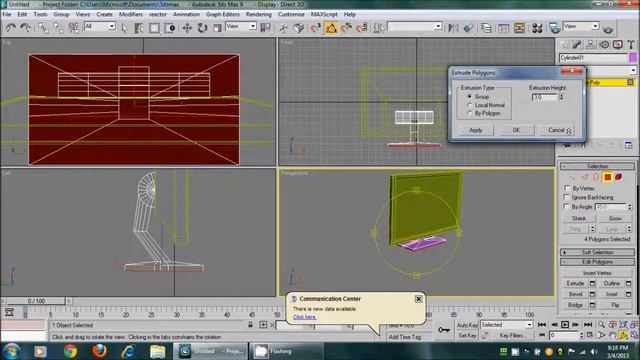Collapse the Selection rollout
Image resolution: width=640 pixels, height=360 pixels.
click(597, 166)
